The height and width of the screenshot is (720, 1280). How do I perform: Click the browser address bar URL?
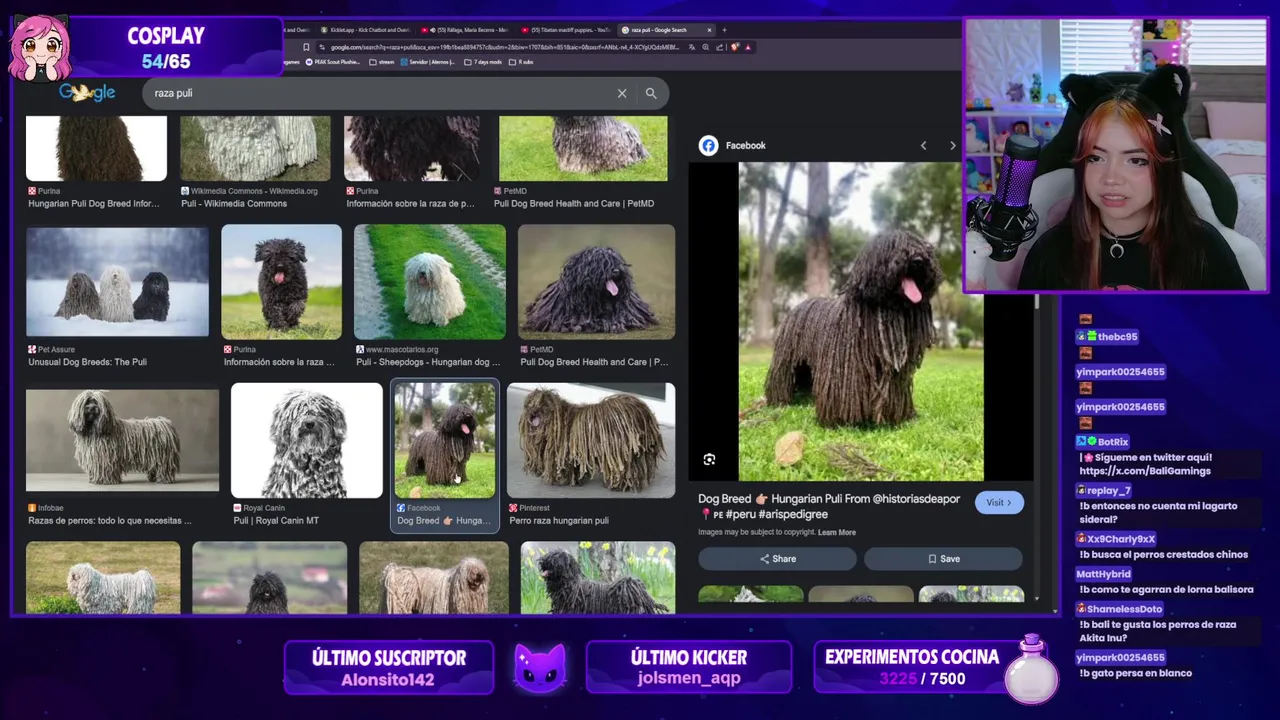tap(505, 47)
